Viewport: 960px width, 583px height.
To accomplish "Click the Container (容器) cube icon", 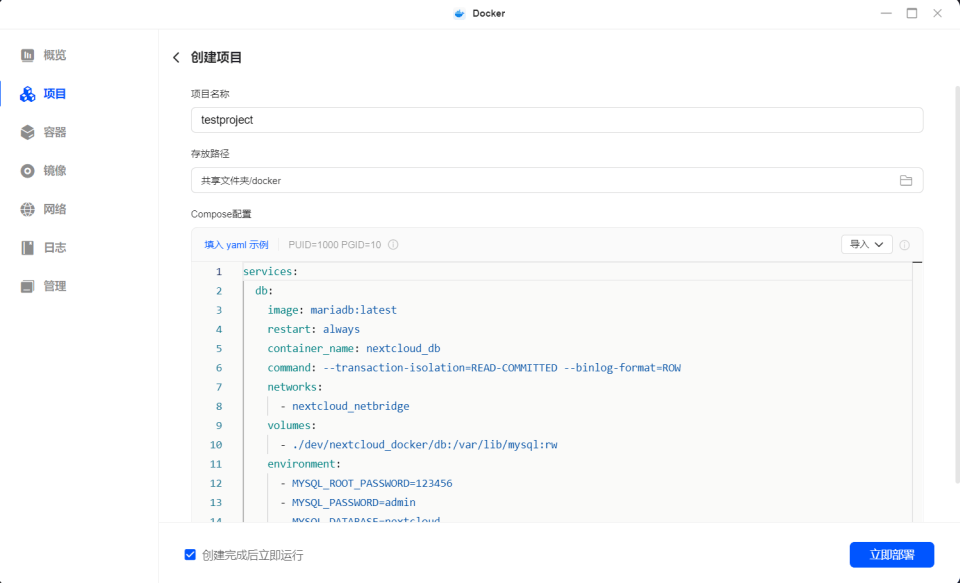I will [28, 132].
